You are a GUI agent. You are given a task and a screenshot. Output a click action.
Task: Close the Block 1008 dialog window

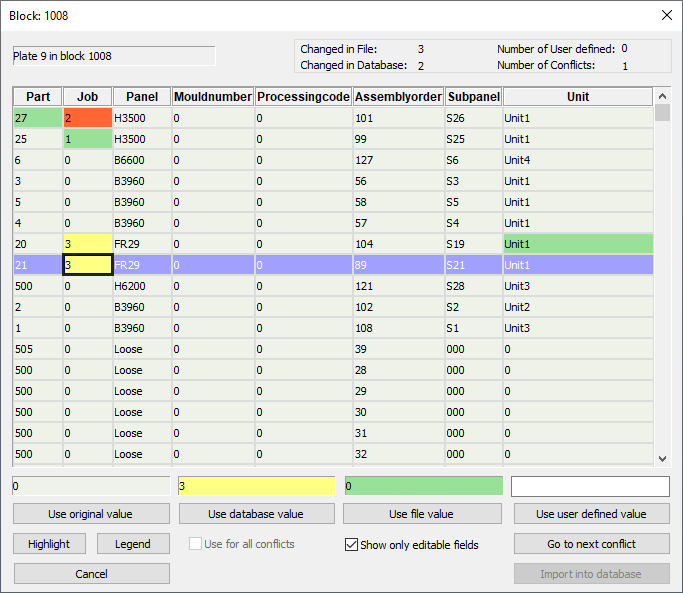667,15
